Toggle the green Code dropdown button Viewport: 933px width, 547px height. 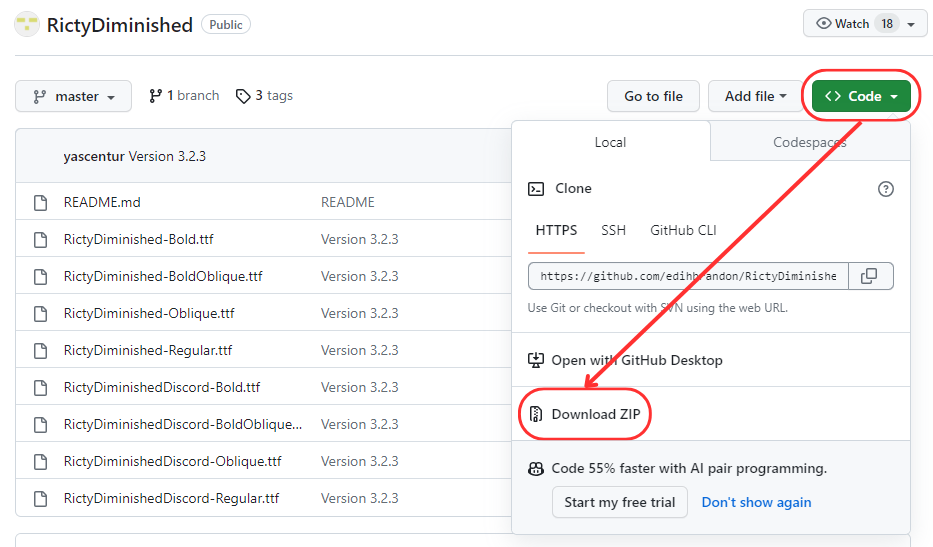tap(861, 96)
